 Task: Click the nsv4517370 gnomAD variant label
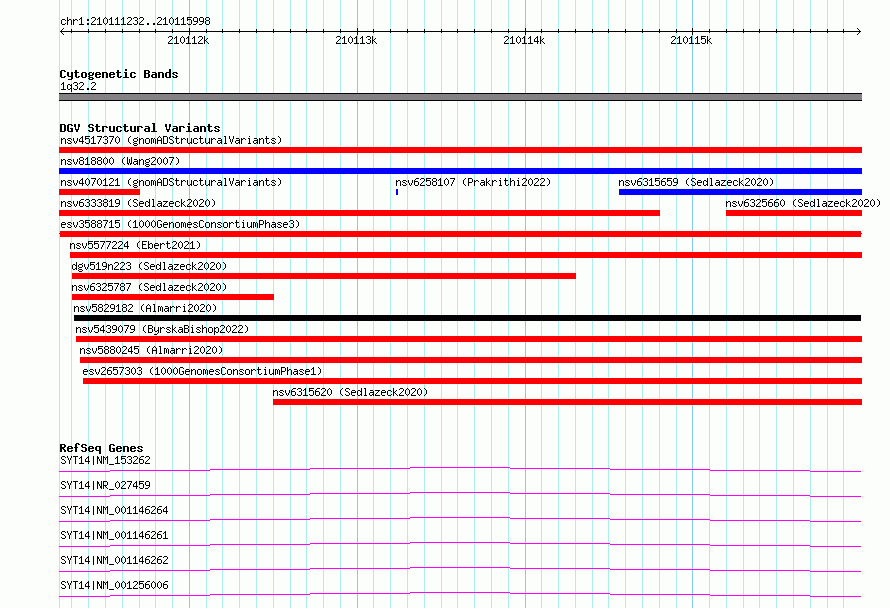pos(171,140)
